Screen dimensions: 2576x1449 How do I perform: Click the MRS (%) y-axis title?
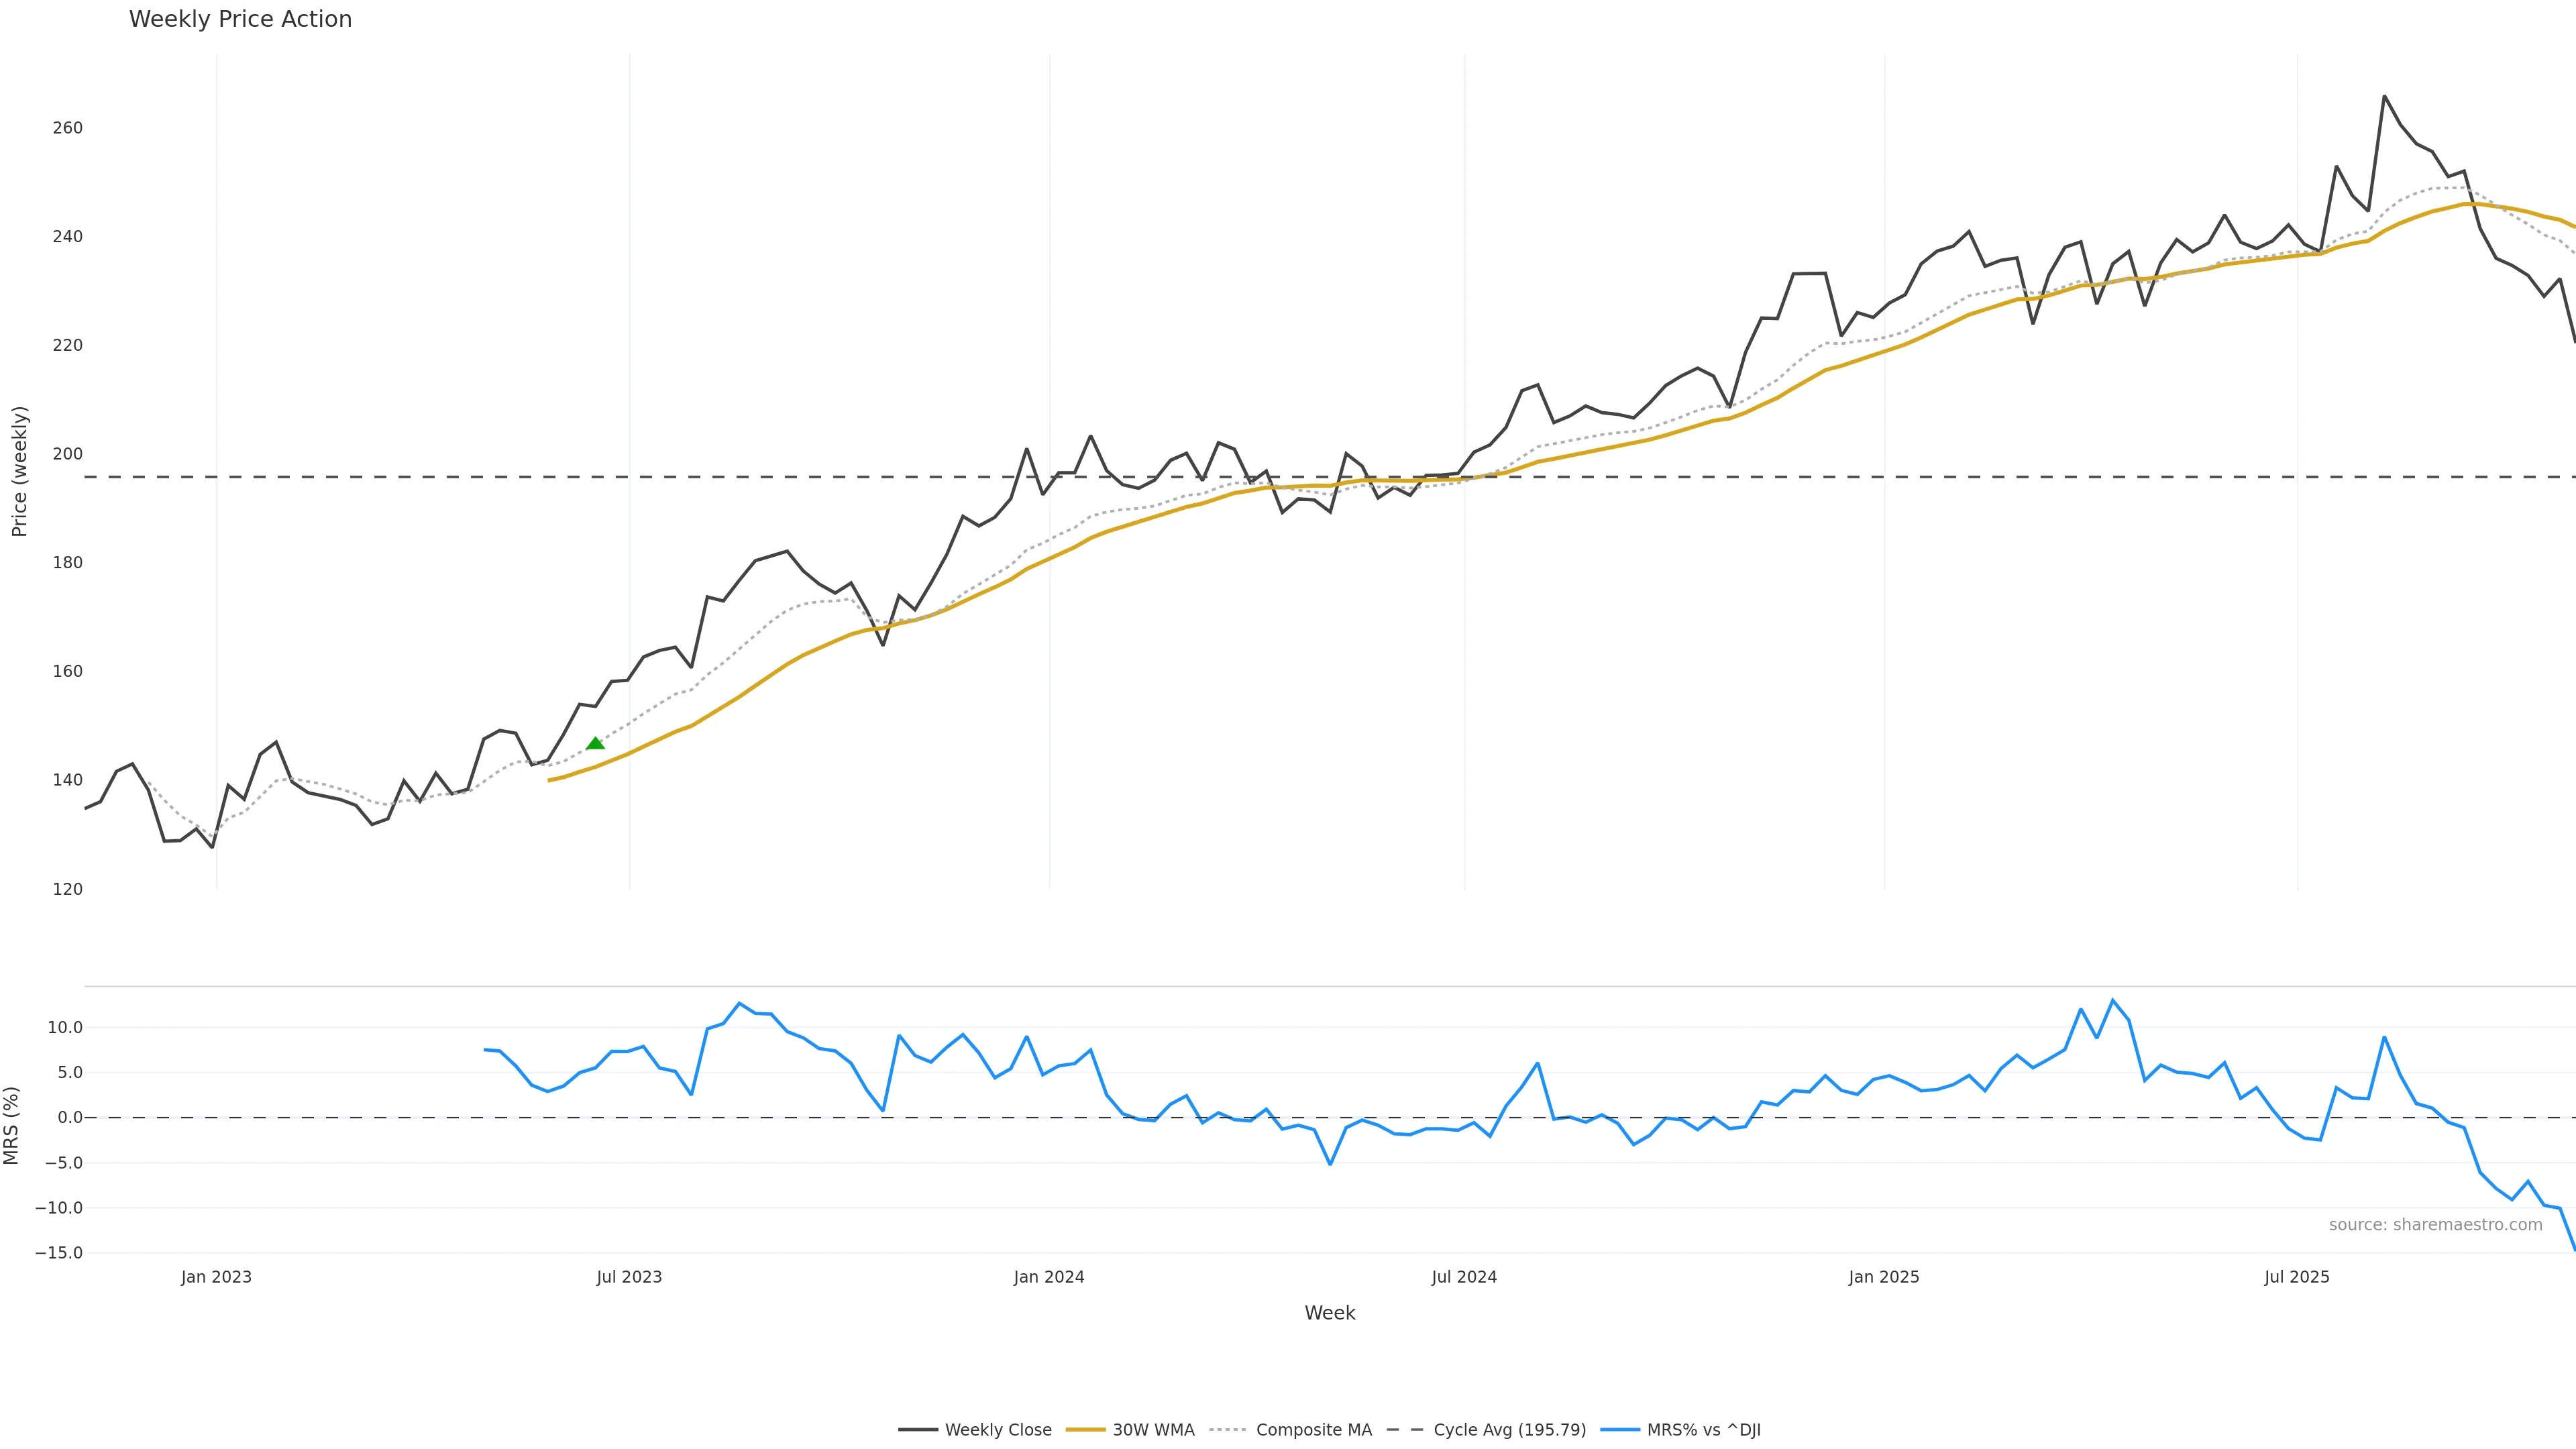tap(11, 1125)
